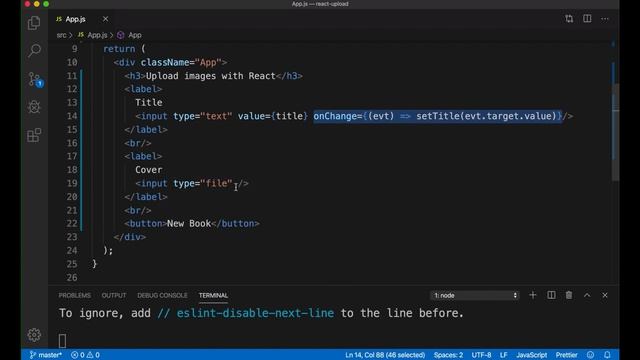This screenshot has height=360, width=640.
Task: Click the feedback smiley icon
Action: 591,355
